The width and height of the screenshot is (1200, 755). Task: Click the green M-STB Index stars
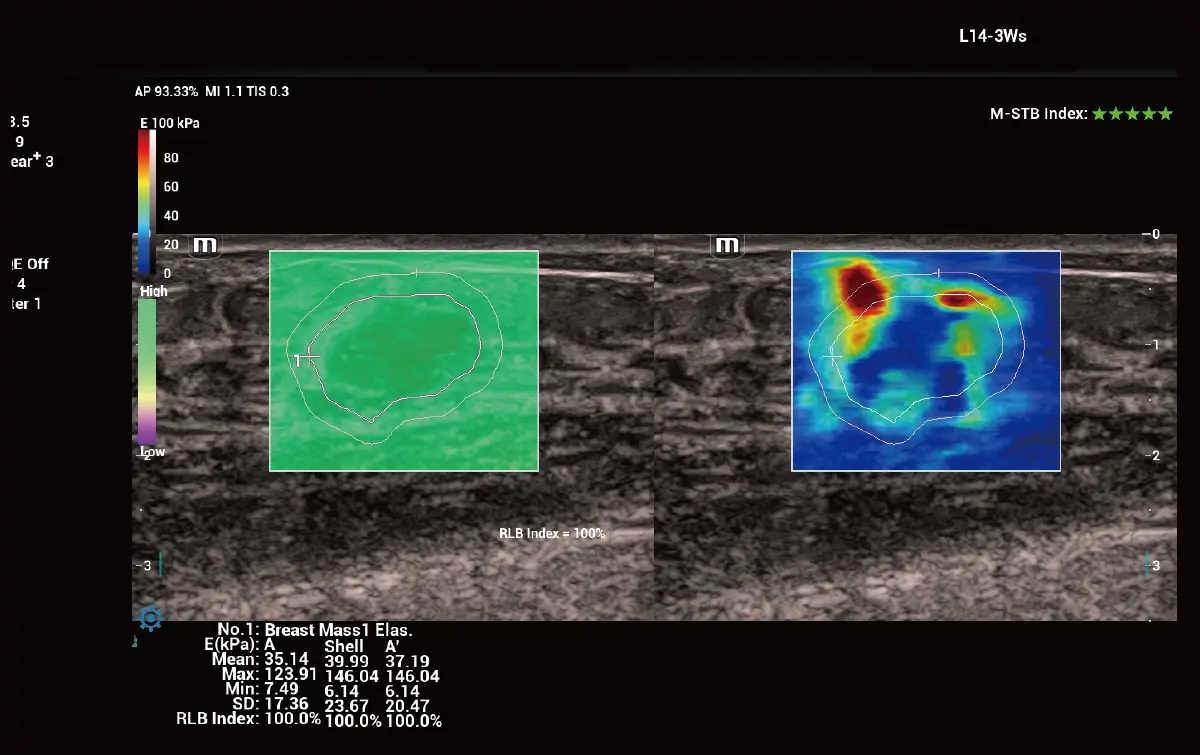1132,114
